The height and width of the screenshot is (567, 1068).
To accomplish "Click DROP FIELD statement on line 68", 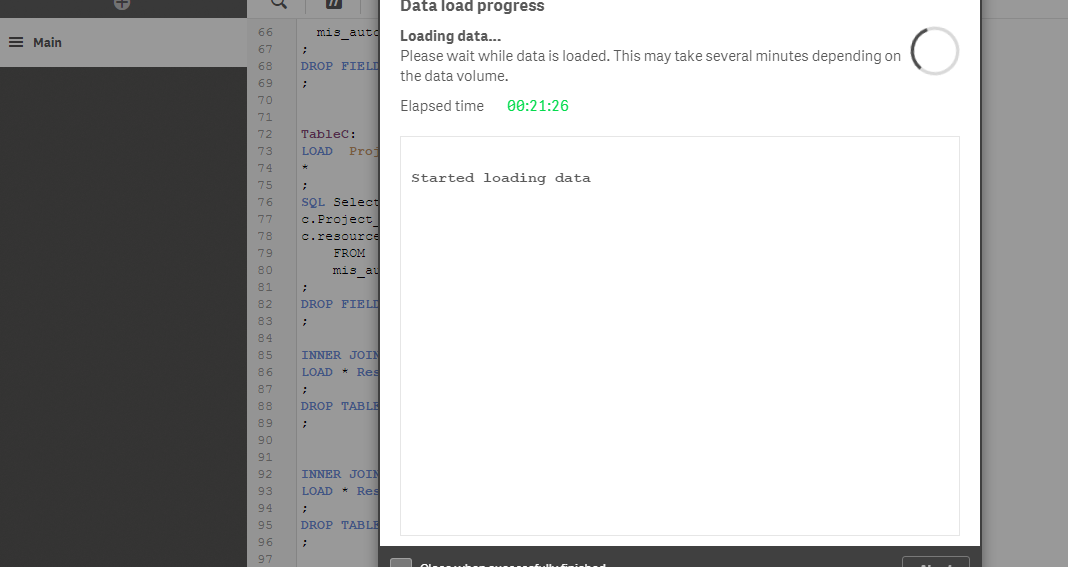I will click(x=340, y=66).
